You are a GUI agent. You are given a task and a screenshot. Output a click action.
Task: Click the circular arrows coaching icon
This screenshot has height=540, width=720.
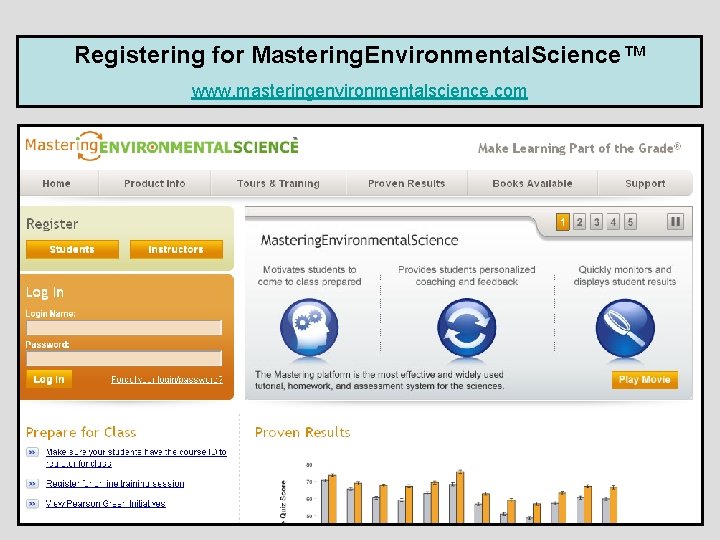coord(467,327)
